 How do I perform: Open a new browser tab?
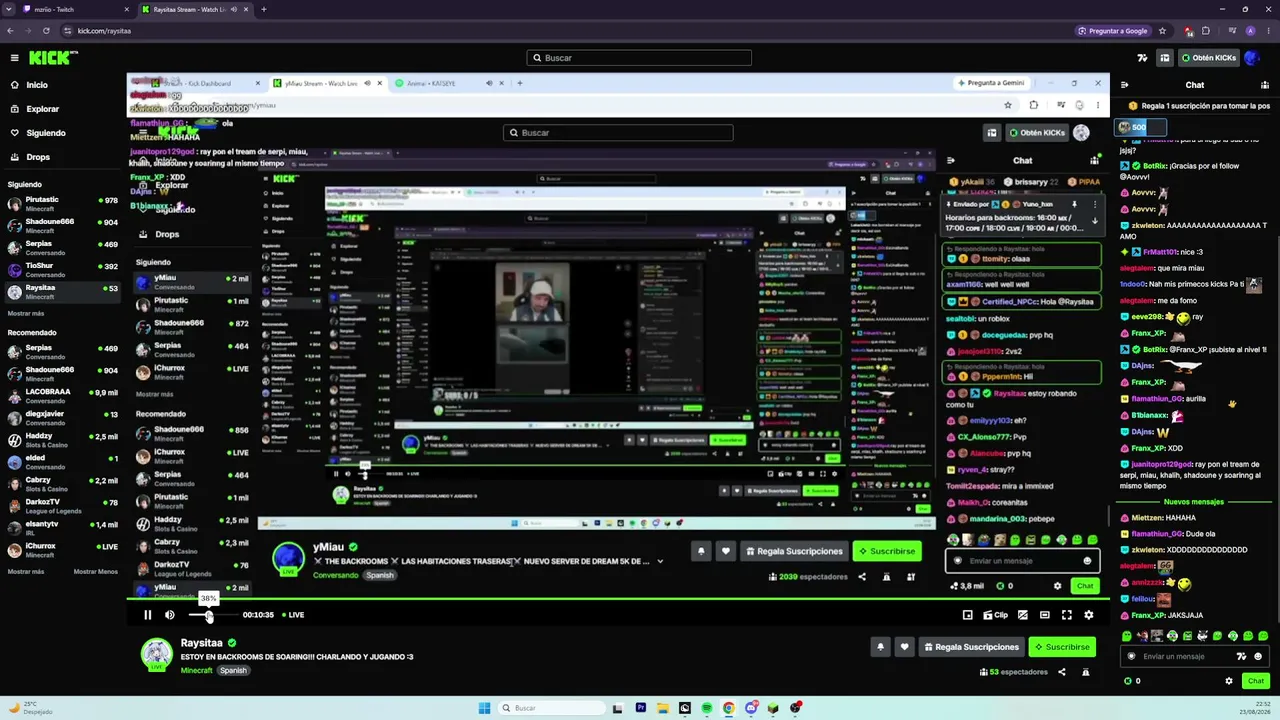coord(263,9)
